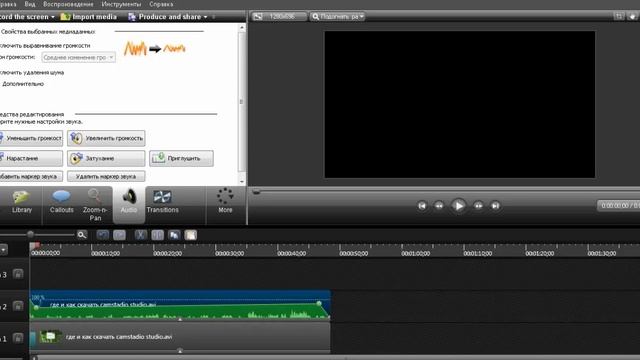Open volume variation dropdown Среднее изменение
640x360 pixels.
(78, 58)
